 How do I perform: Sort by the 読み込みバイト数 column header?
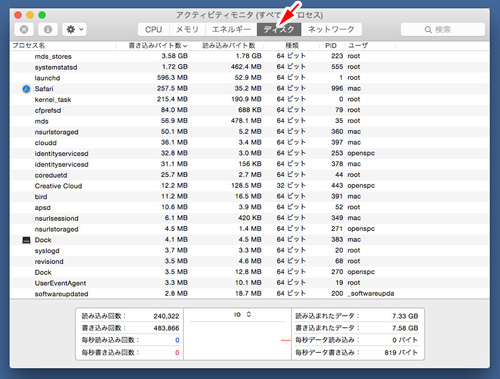coord(229,45)
